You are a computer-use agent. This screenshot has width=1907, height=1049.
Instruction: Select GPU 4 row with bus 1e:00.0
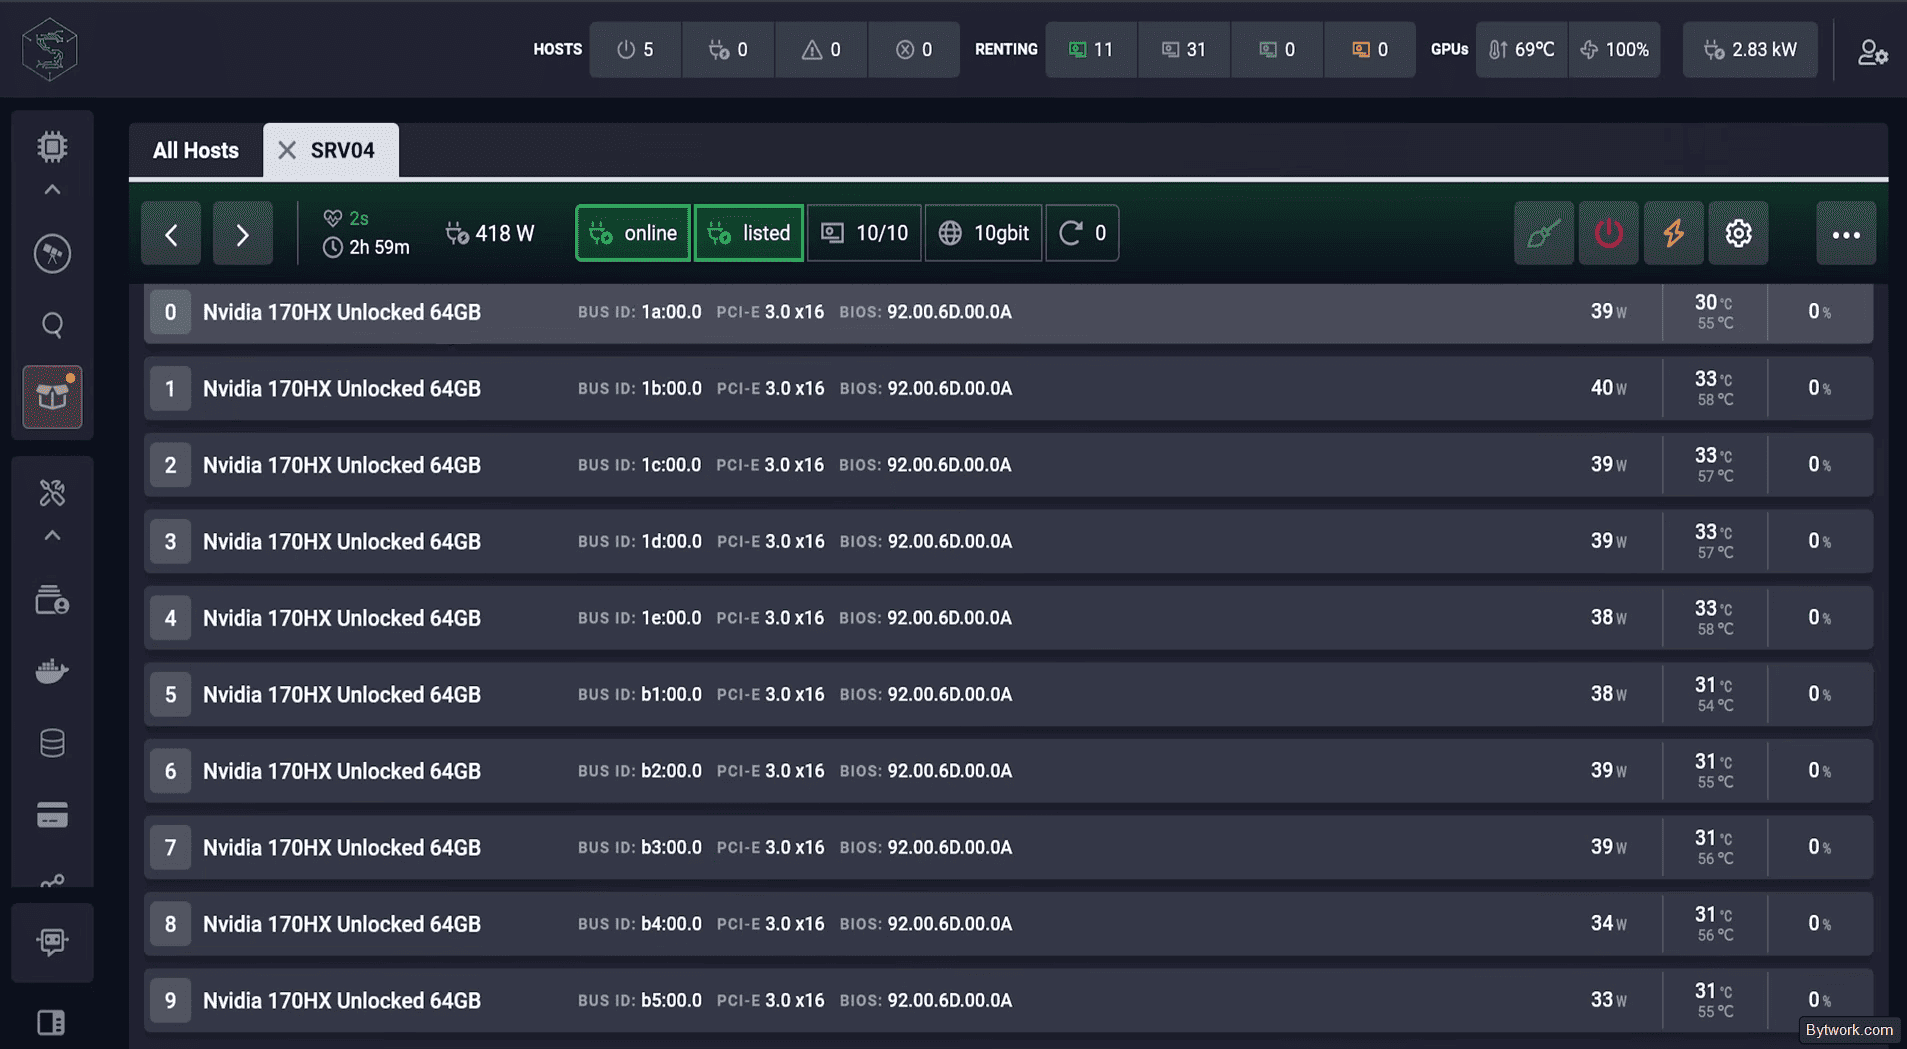[x=1008, y=618]
